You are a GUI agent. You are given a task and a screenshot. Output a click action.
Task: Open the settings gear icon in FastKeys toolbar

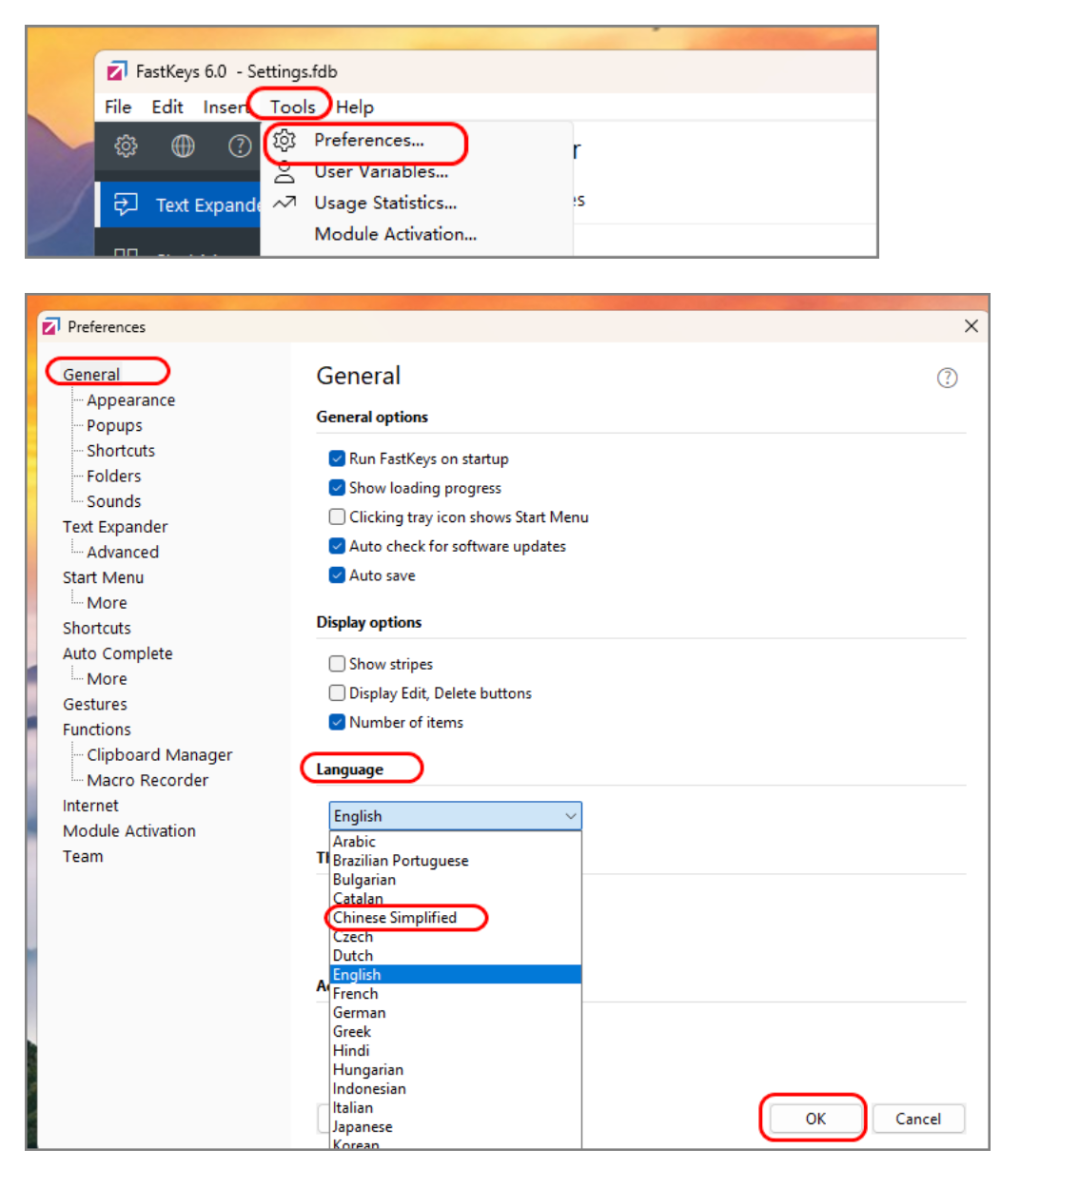(x=126, y=145)
